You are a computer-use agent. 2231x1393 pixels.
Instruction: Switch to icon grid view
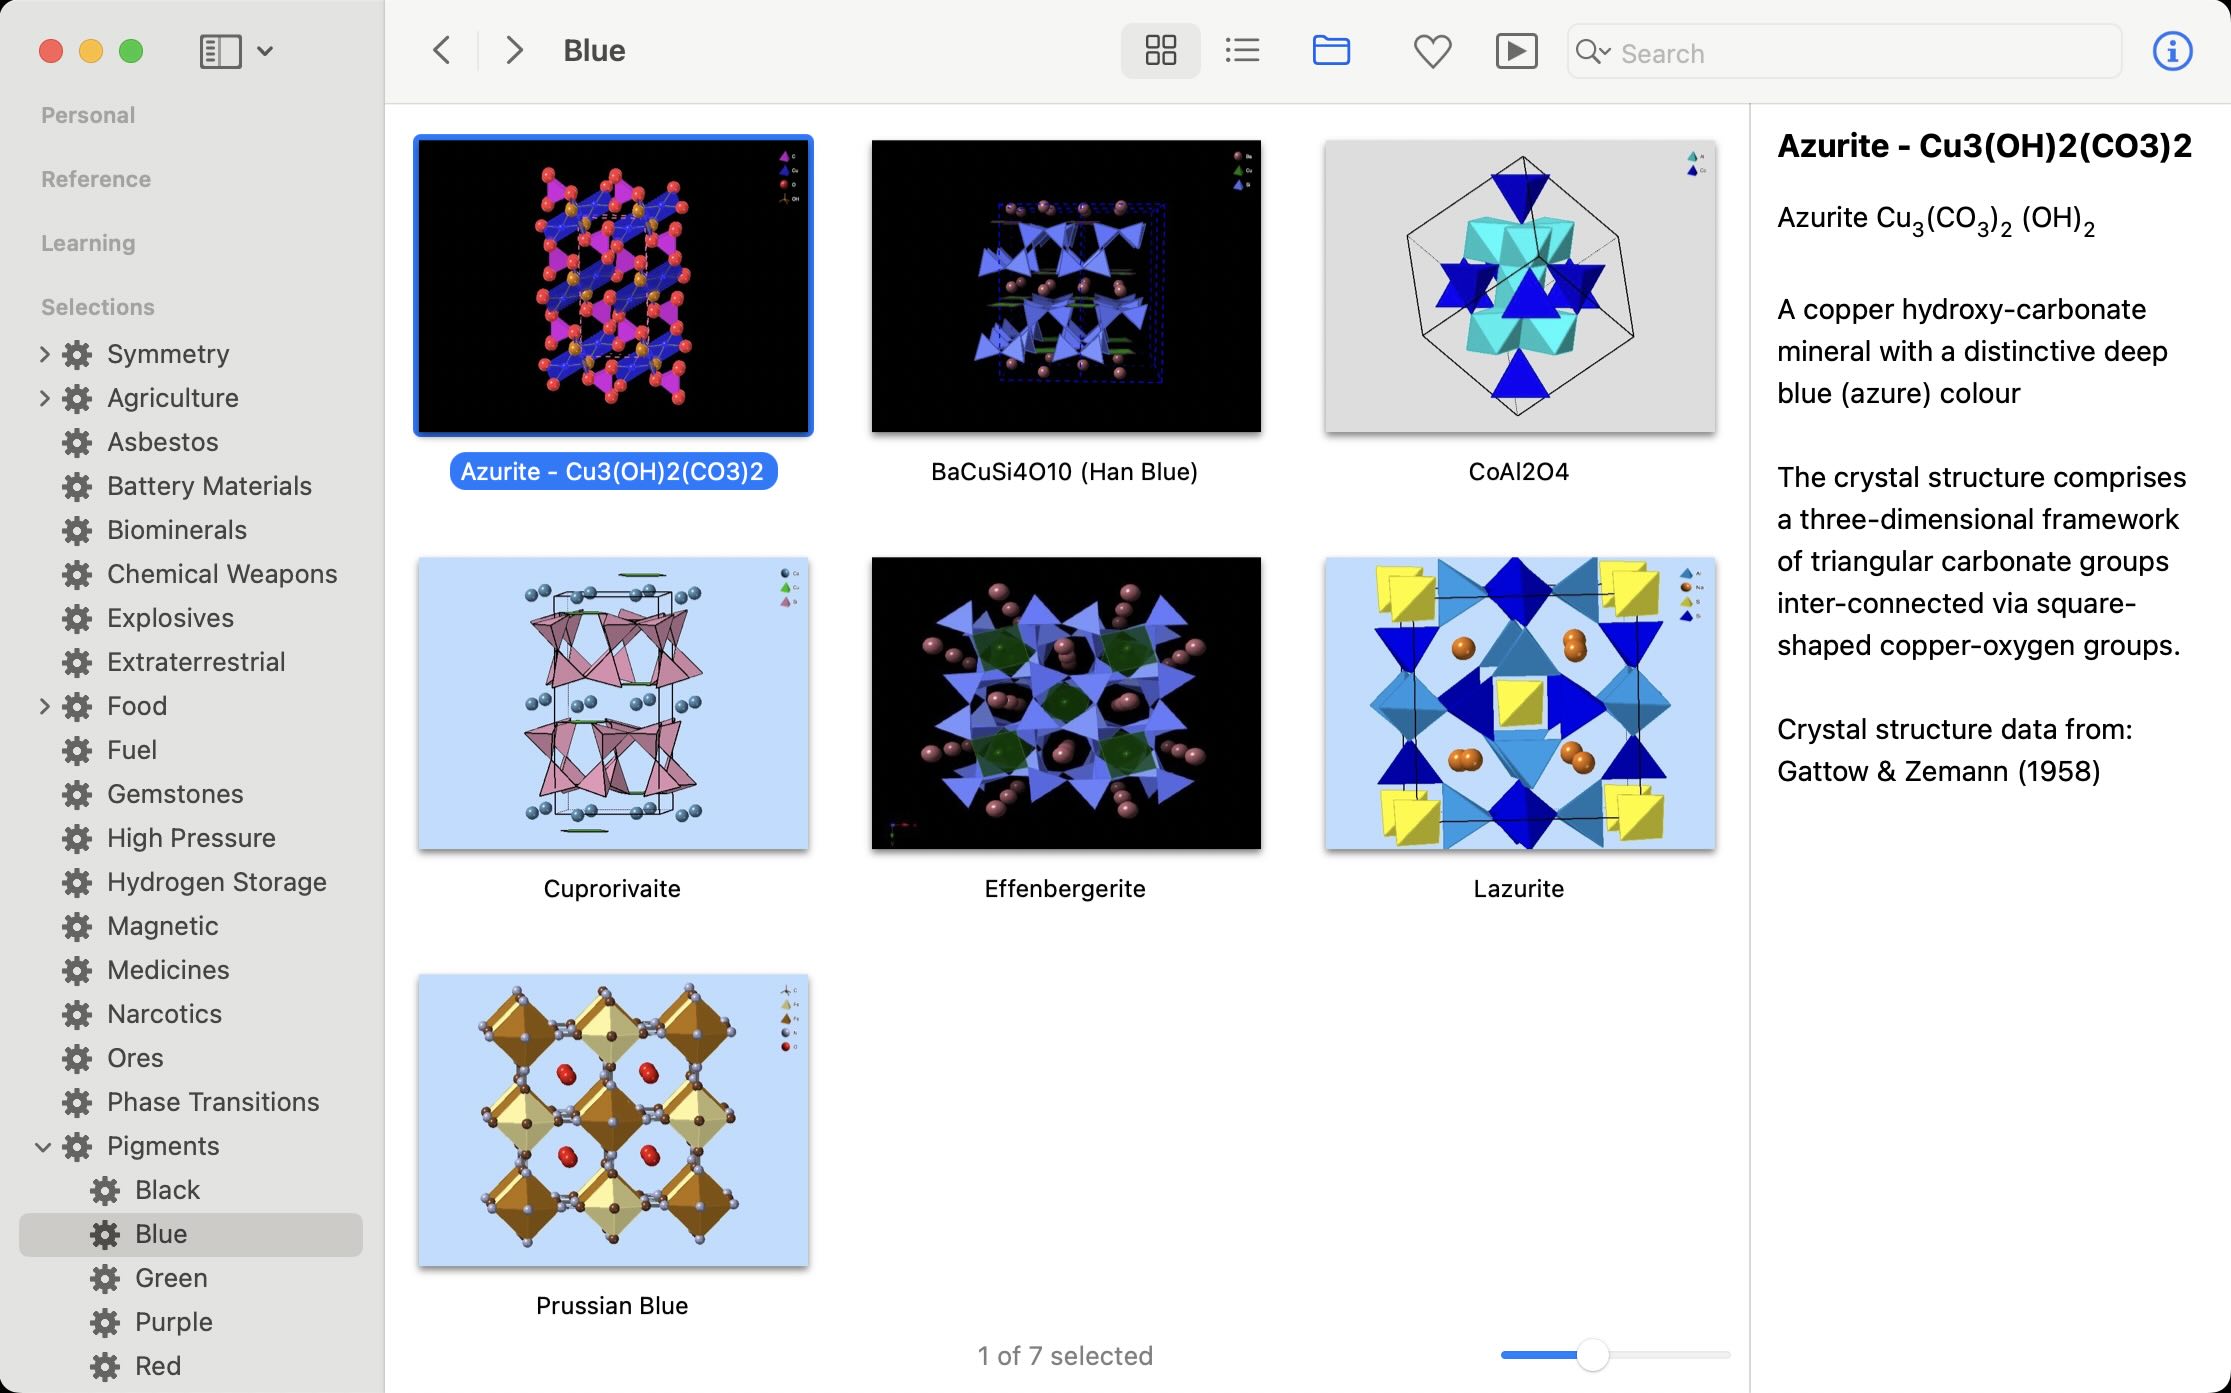[x=1160, y=50]
